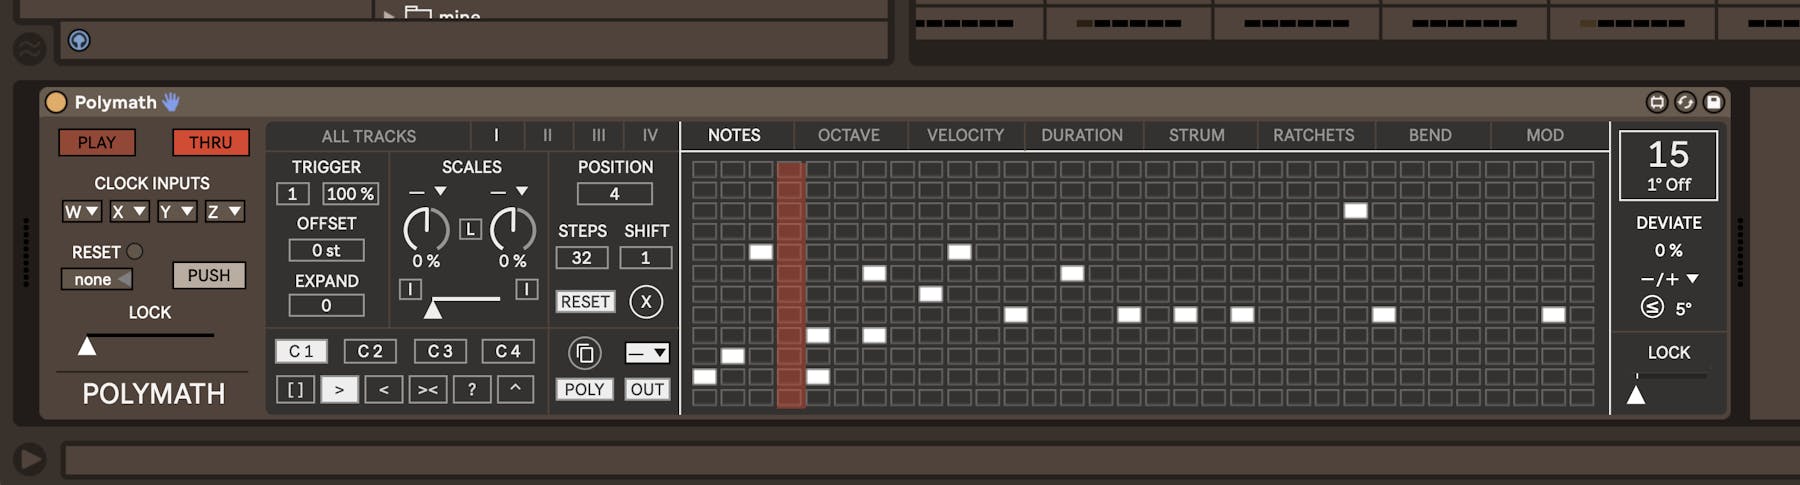The width and height of the screenshot is (1800, 485).
Task: Open the Z clock input dropdown
Action: 224,211
